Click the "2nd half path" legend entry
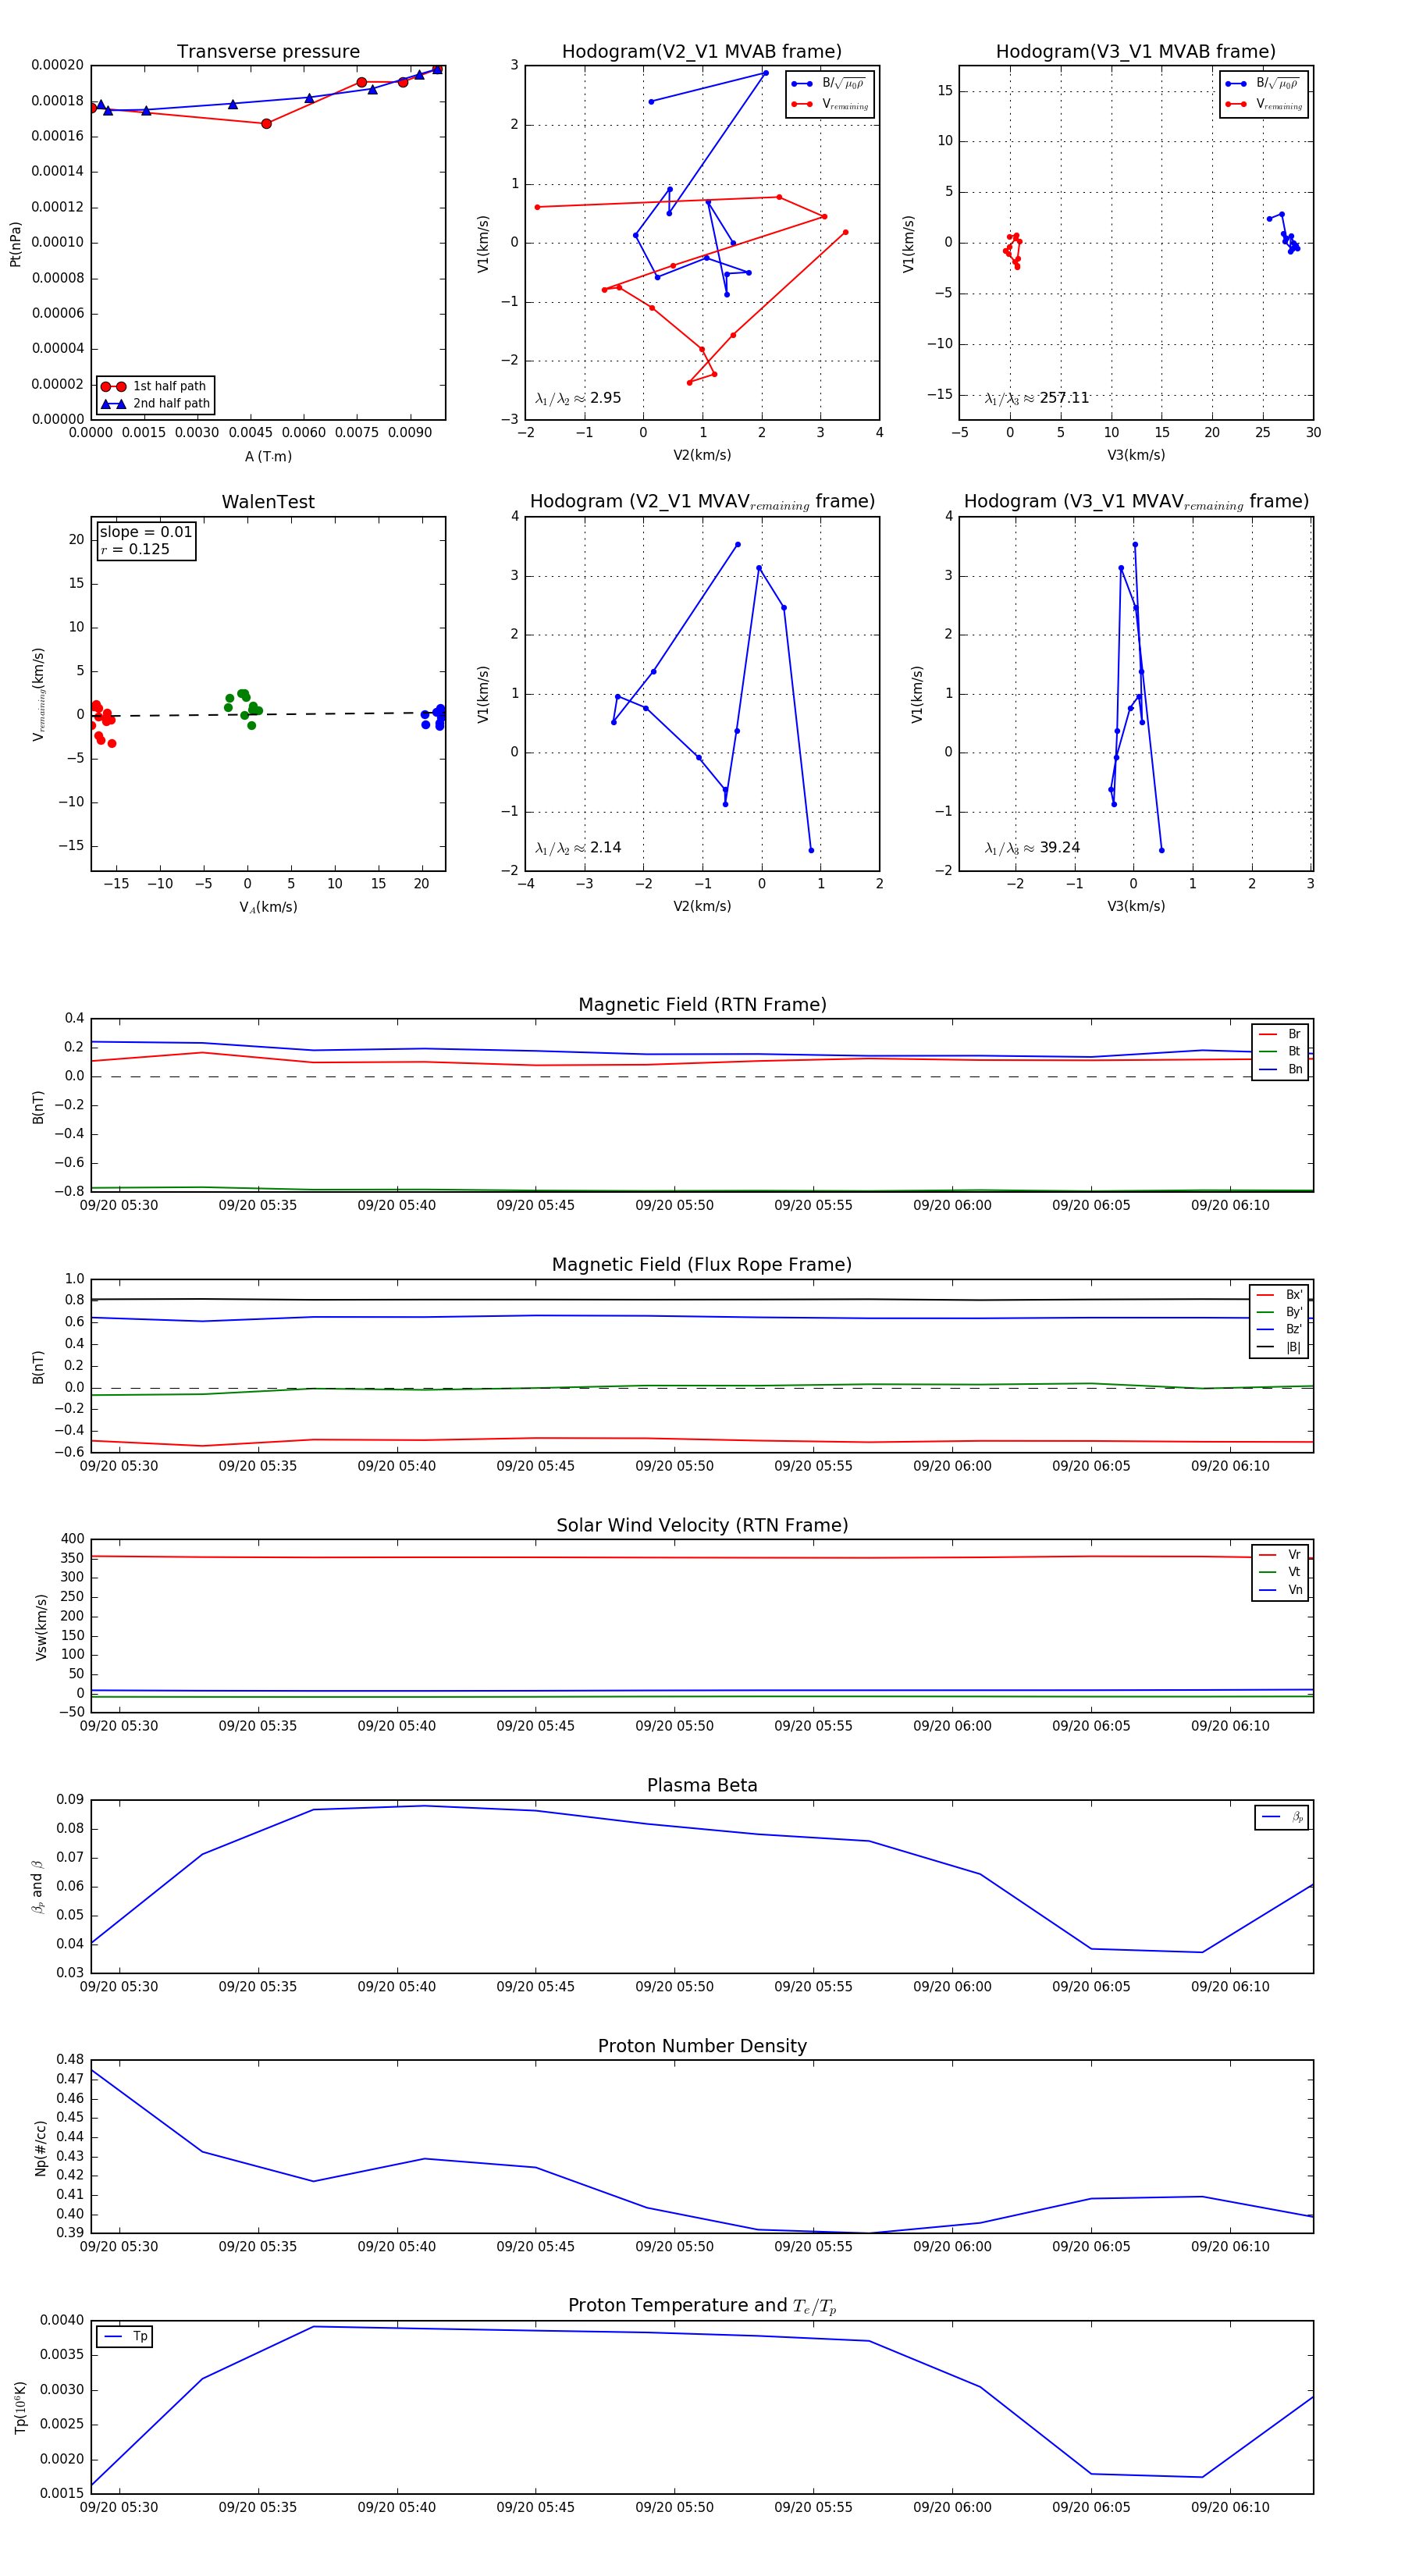Screen dimensions: 1405x2576 156,403
